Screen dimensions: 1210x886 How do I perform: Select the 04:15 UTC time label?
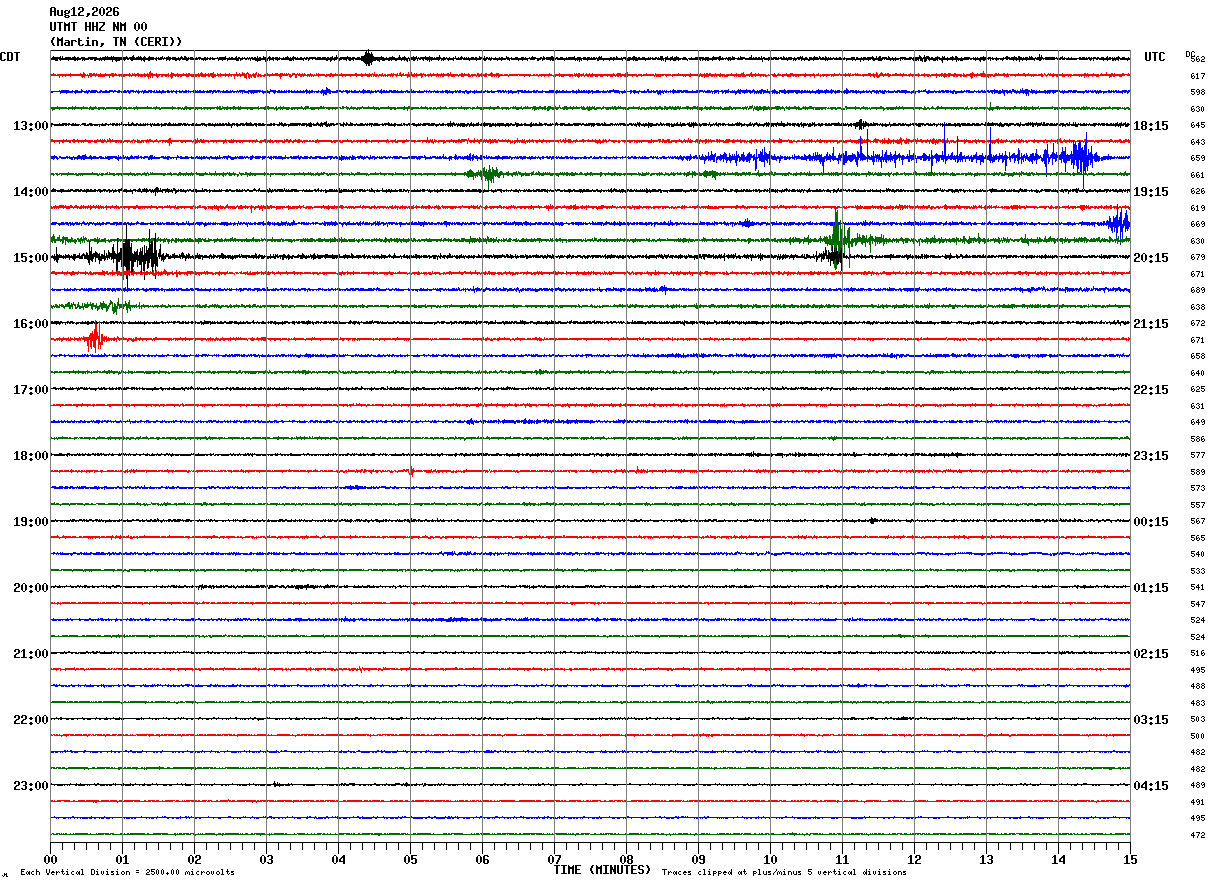pos(1151,785)
